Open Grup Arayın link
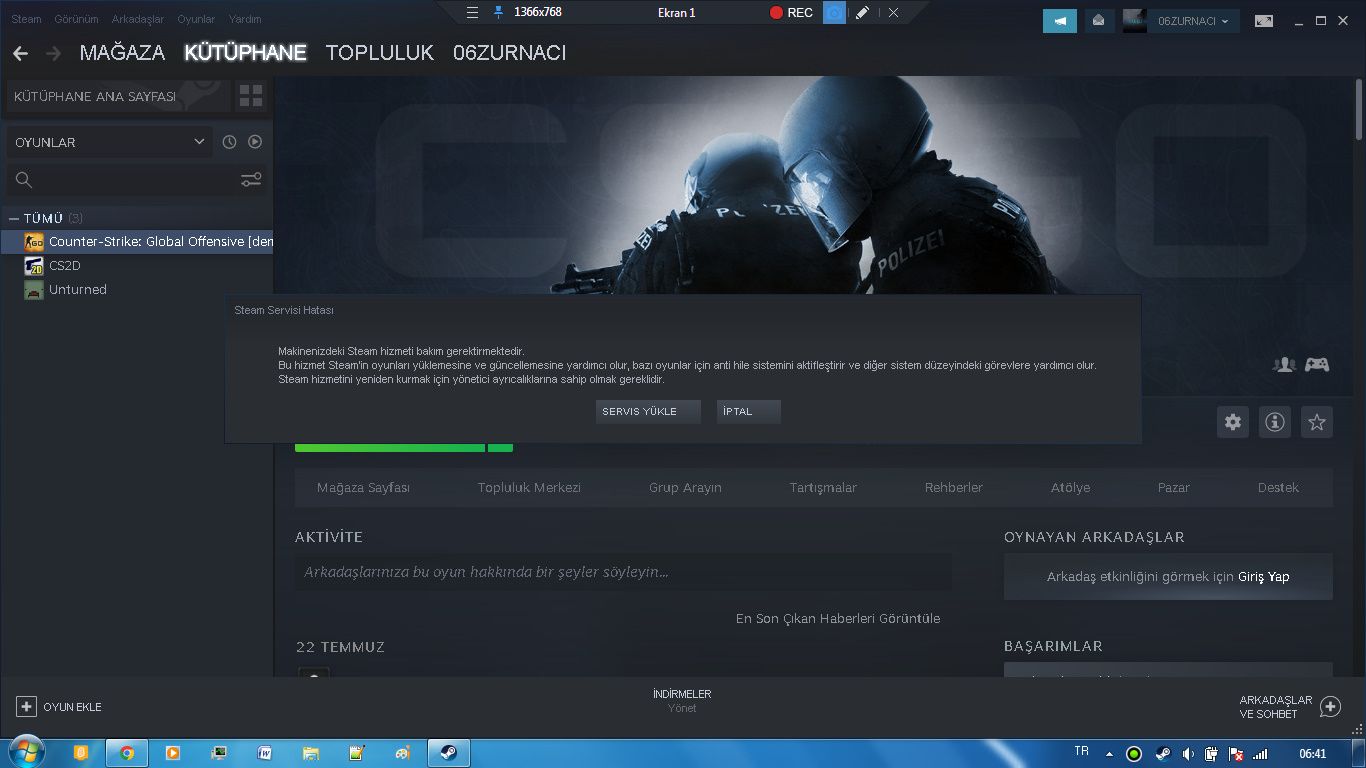1366x768 pixels. [x=685, y=488]
